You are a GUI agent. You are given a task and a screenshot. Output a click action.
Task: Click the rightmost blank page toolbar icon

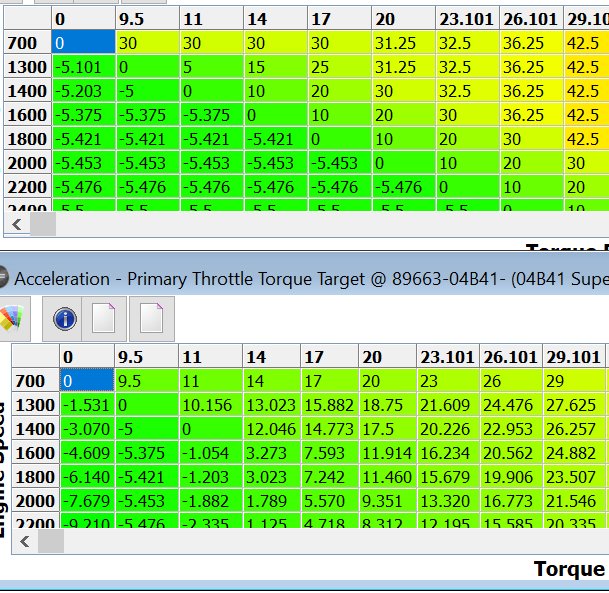[x=151, y=319]
